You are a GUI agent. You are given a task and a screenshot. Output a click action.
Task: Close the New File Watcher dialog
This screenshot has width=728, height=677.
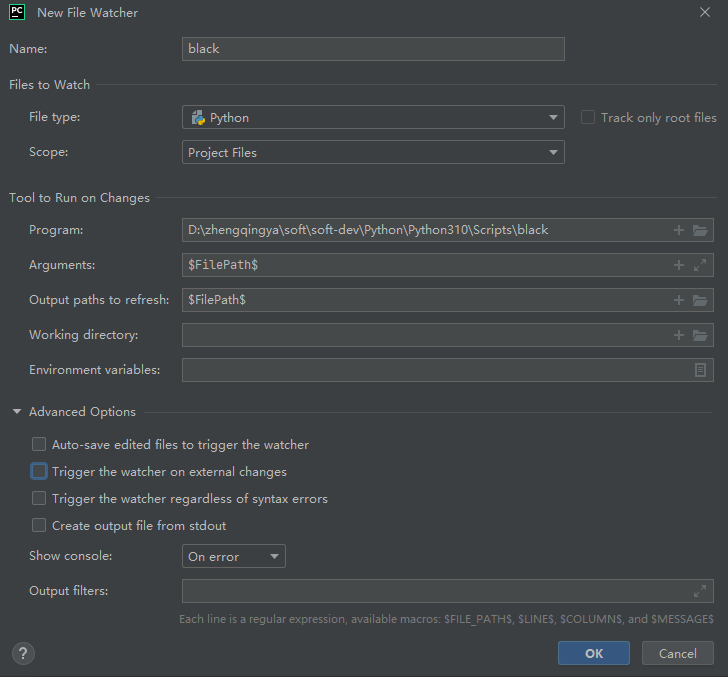point(705,12)
